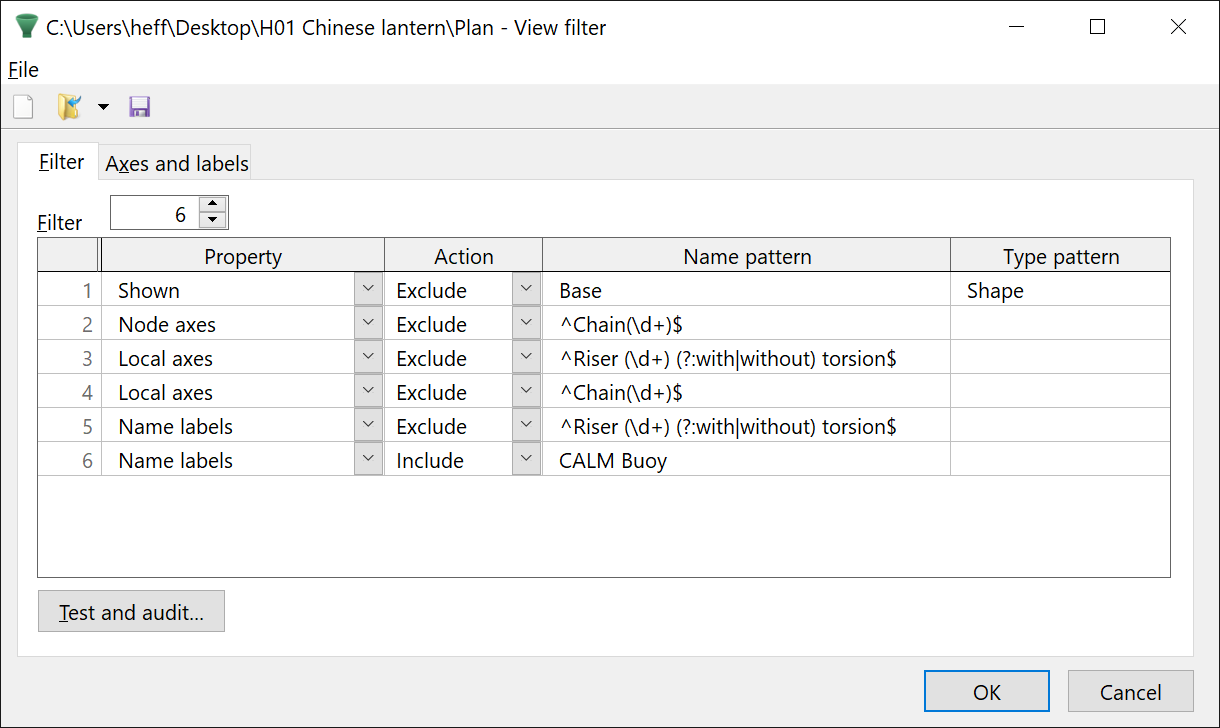The width and height of the screenshot is (1220, 728).
Task: Expand the Open icon's dropdown arrow
Action: (103, 107)
